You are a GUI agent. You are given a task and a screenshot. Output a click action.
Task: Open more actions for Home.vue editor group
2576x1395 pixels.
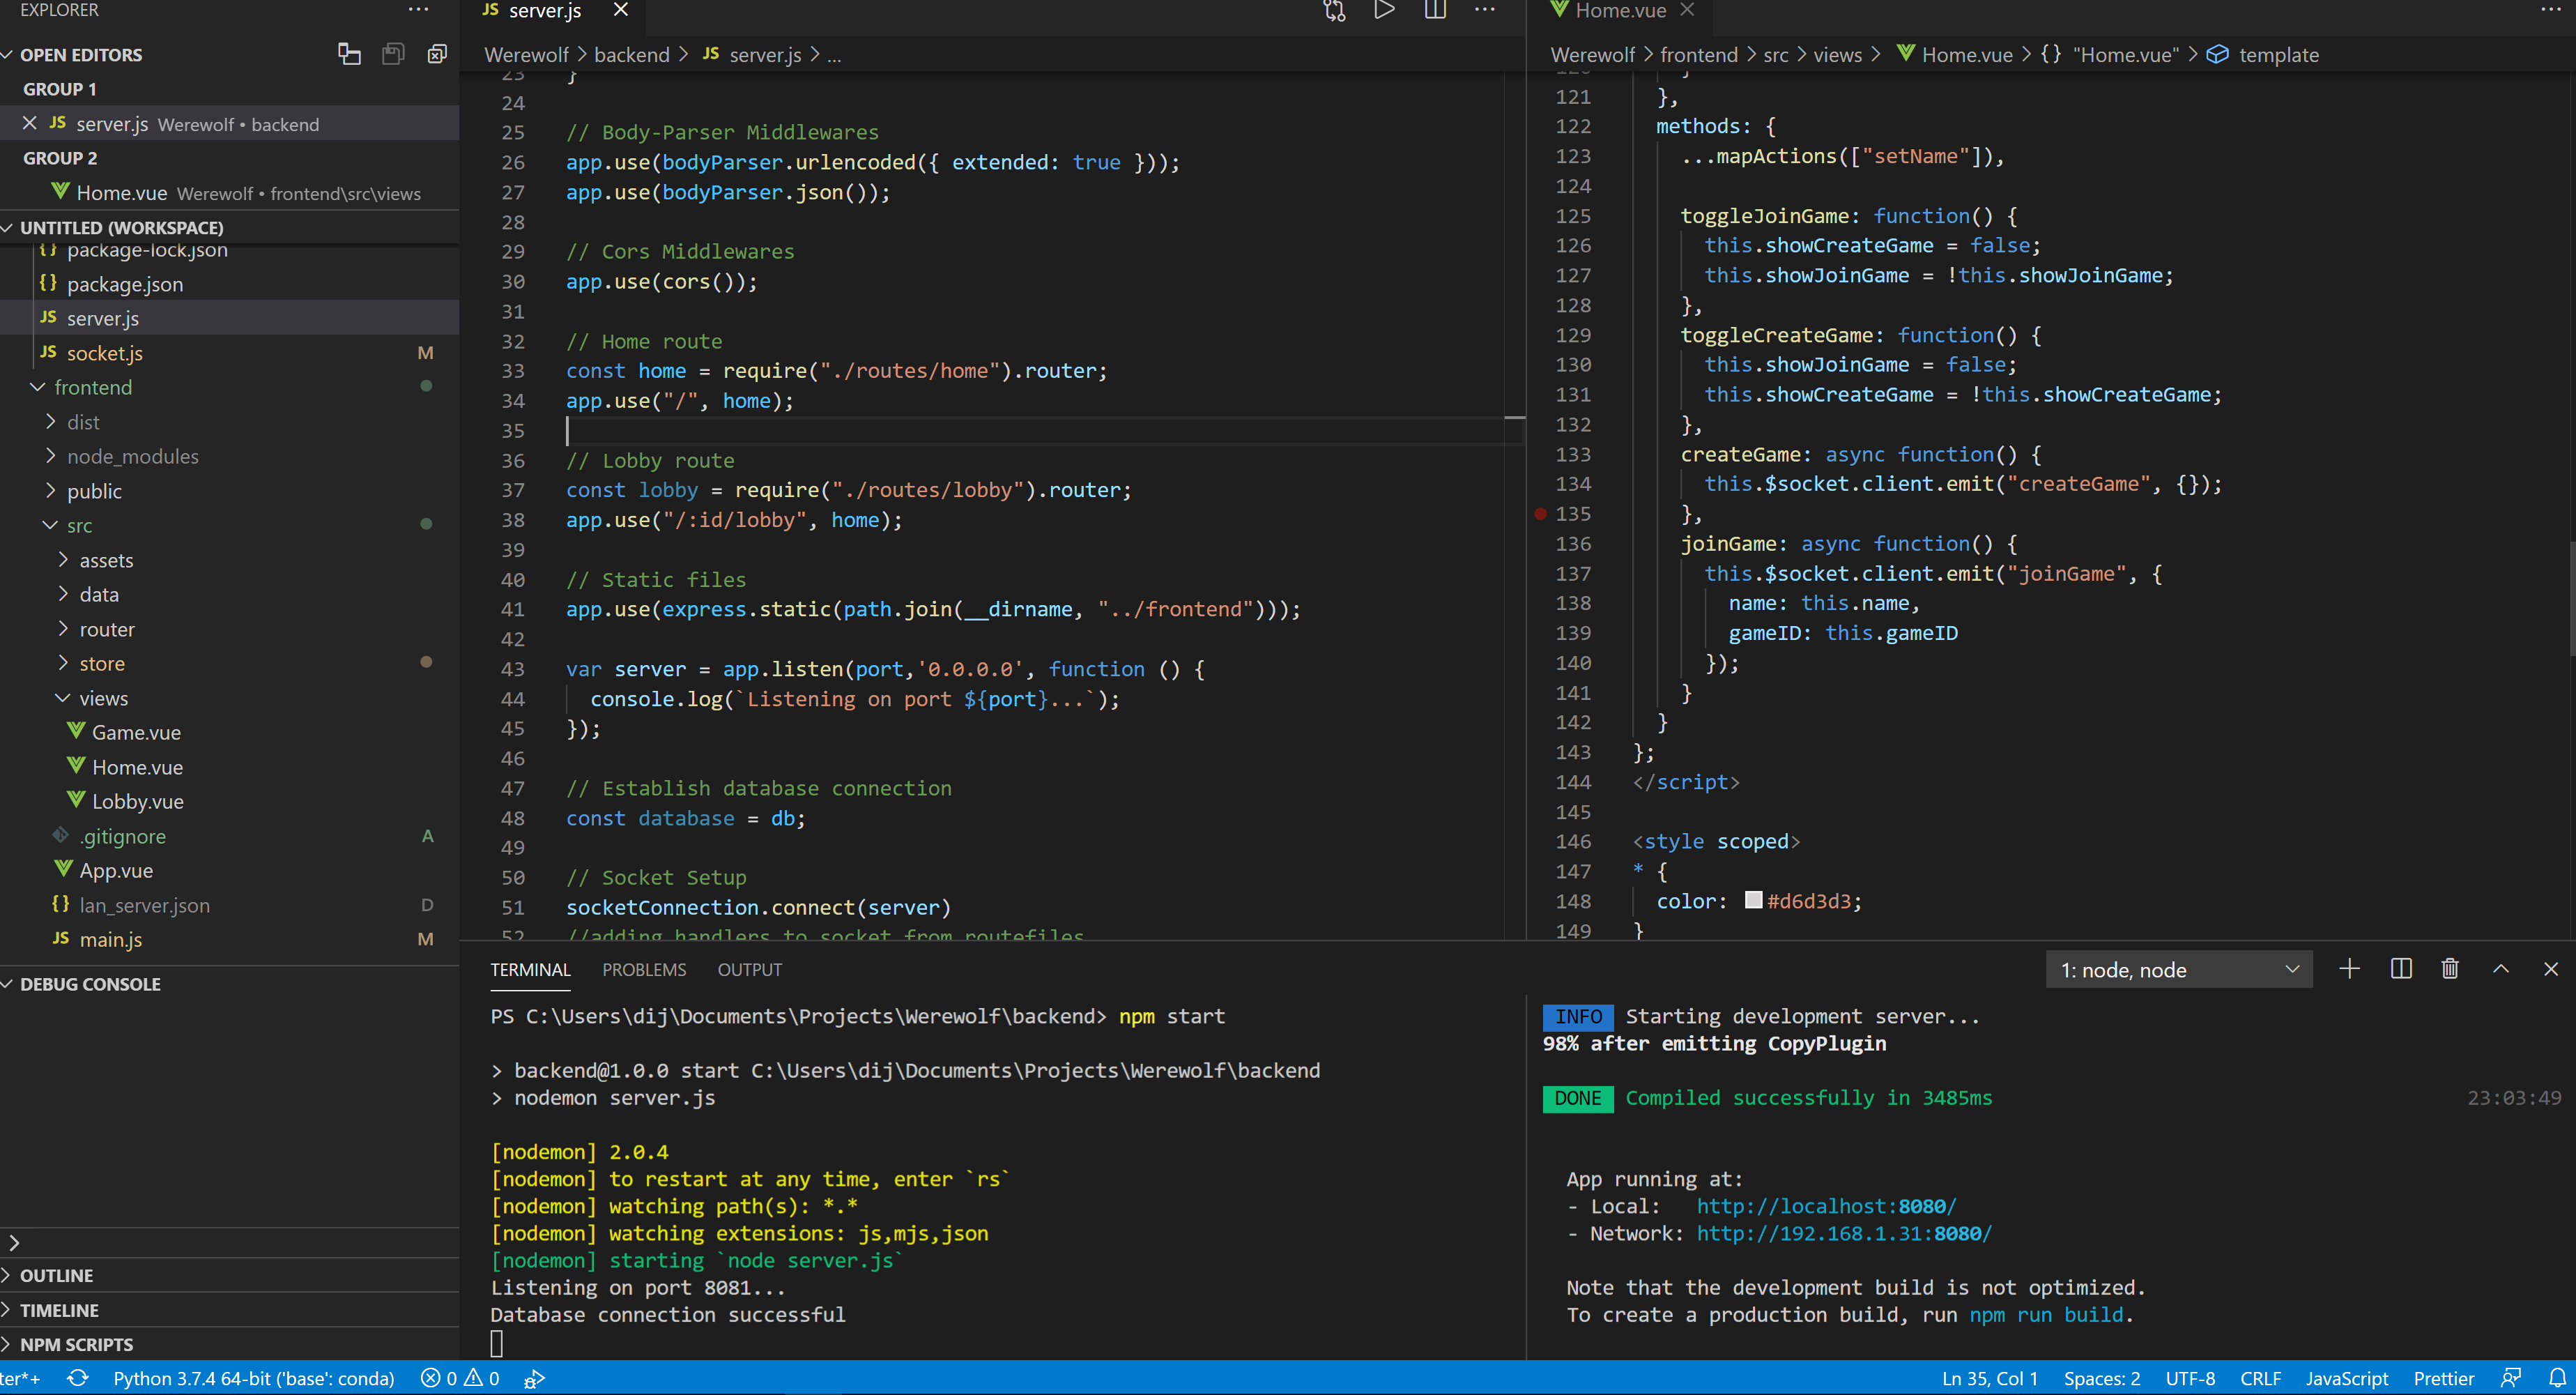pos(2551,10)
